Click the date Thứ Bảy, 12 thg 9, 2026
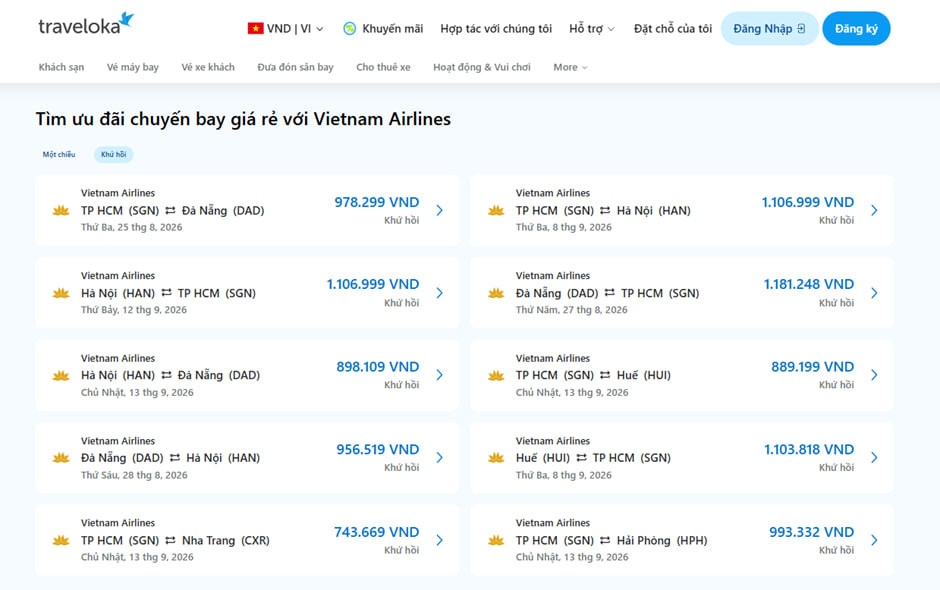Image resolution: width=940 pixels, height=590 pixels. pos(134,310)
